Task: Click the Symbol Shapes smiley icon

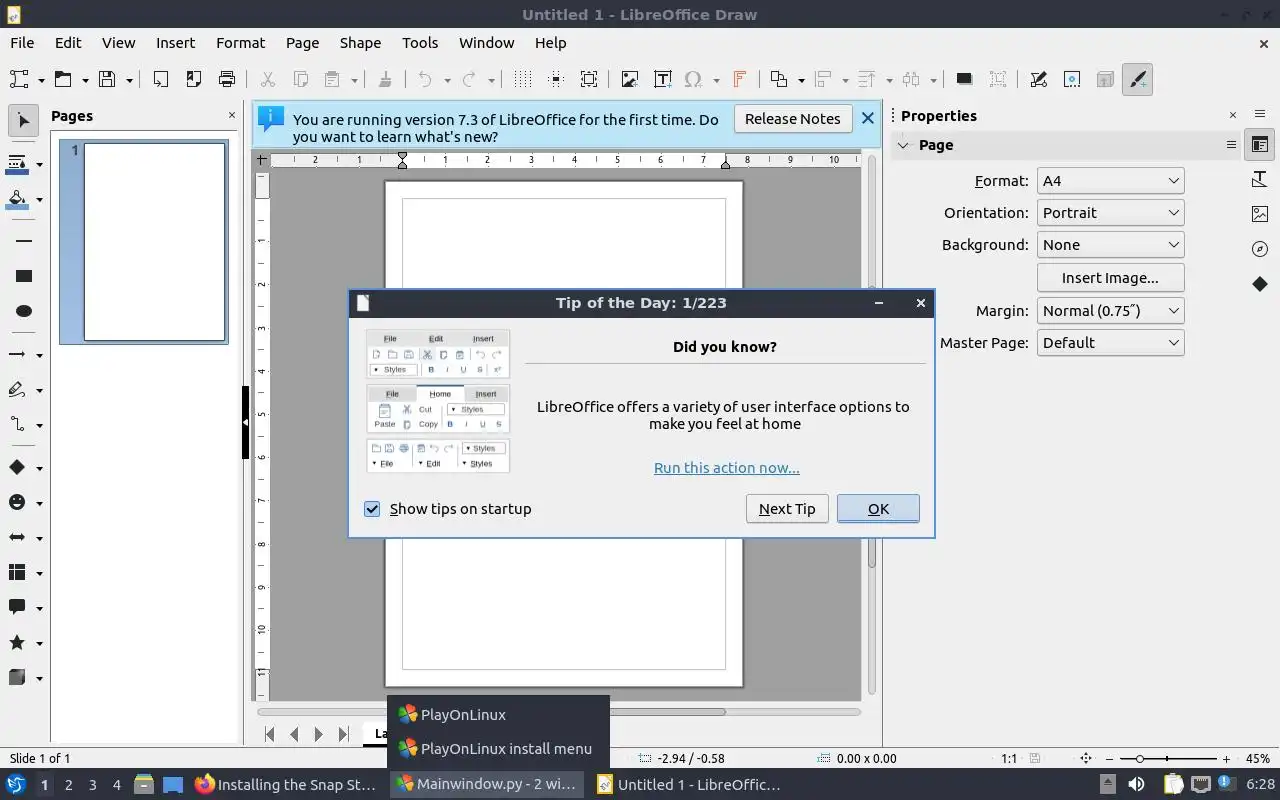Action: pos(17,503)
